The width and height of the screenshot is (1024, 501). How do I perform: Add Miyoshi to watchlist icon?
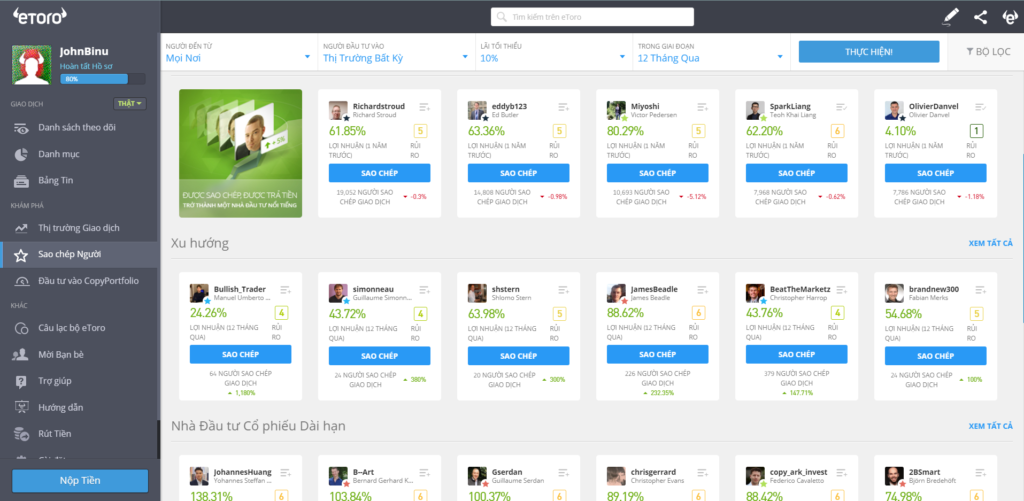703,107
